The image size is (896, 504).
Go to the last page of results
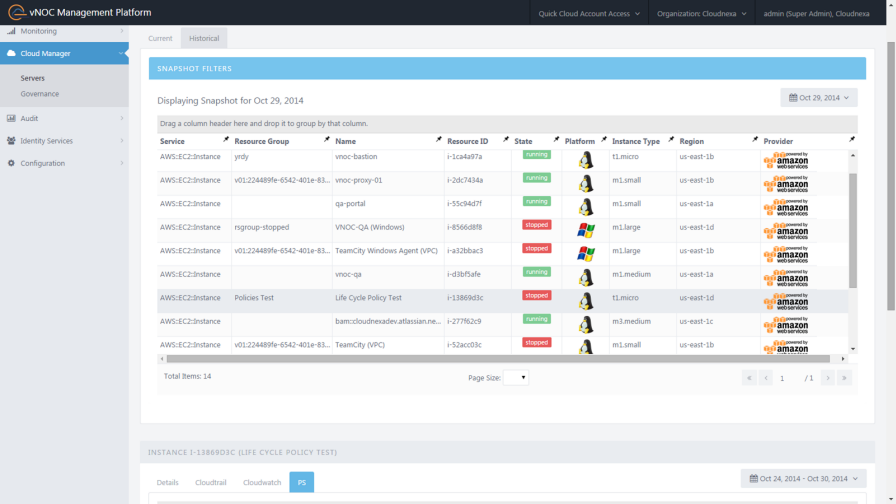pyautogui.click(x=844, y=378)
